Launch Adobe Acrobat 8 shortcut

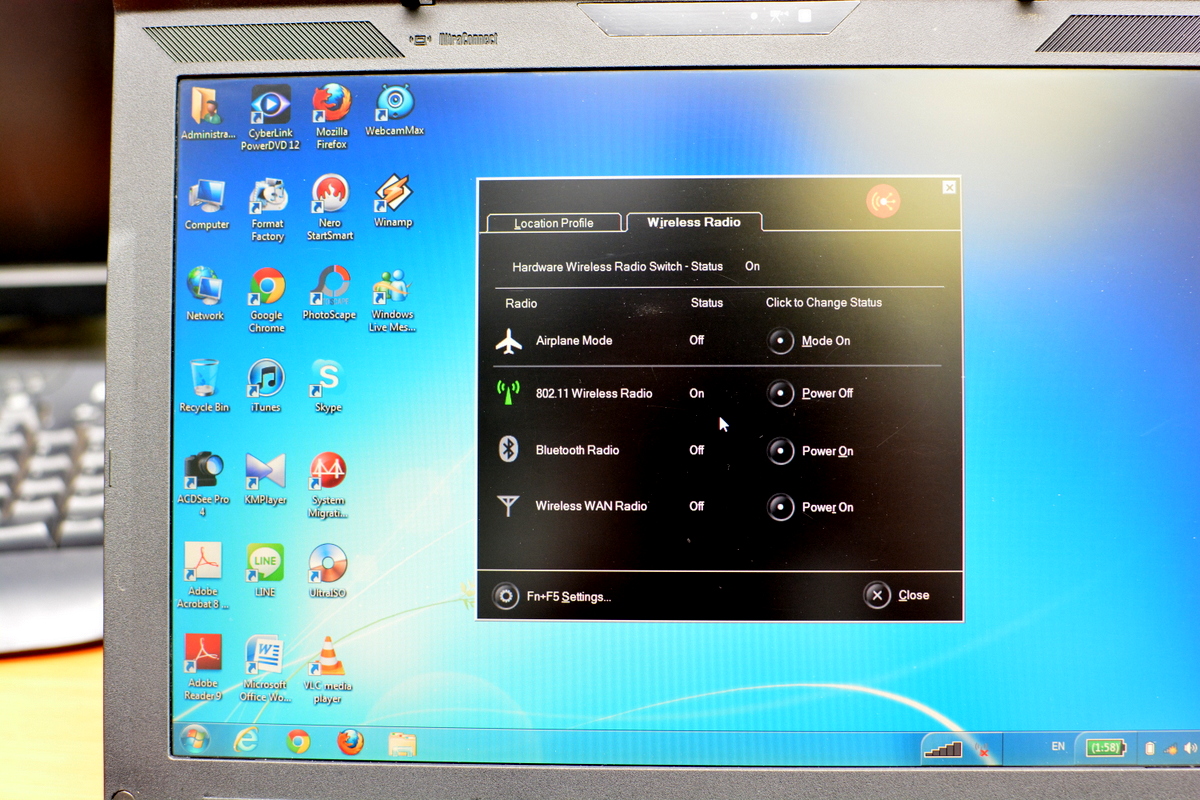click(203, 576)
